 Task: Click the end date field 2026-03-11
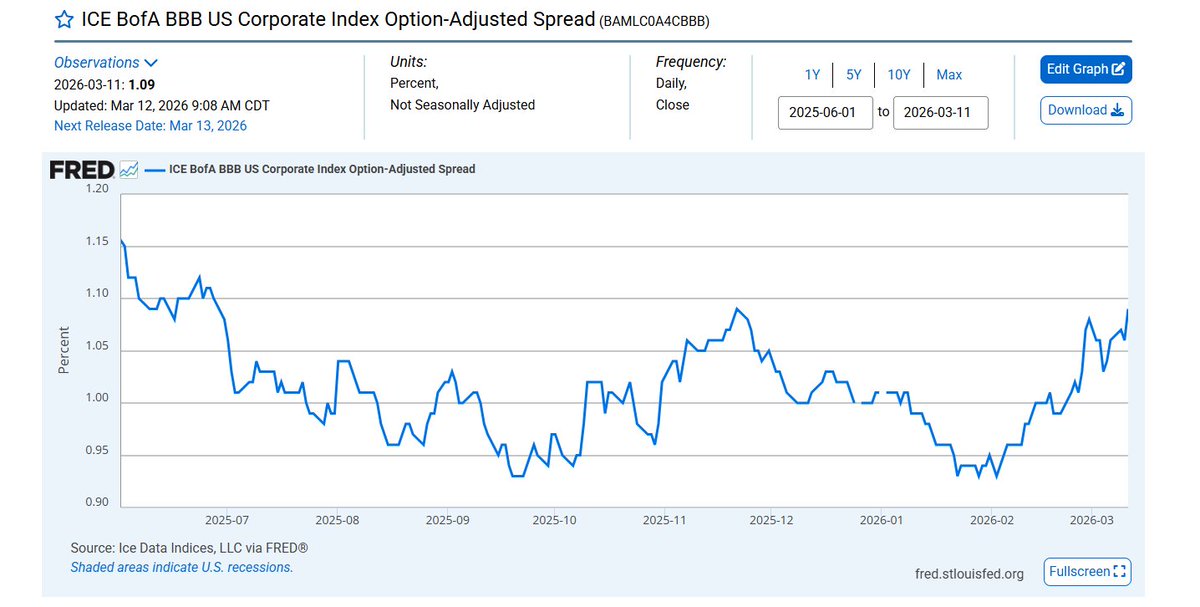pyautogui.click(x=940, y=112)
